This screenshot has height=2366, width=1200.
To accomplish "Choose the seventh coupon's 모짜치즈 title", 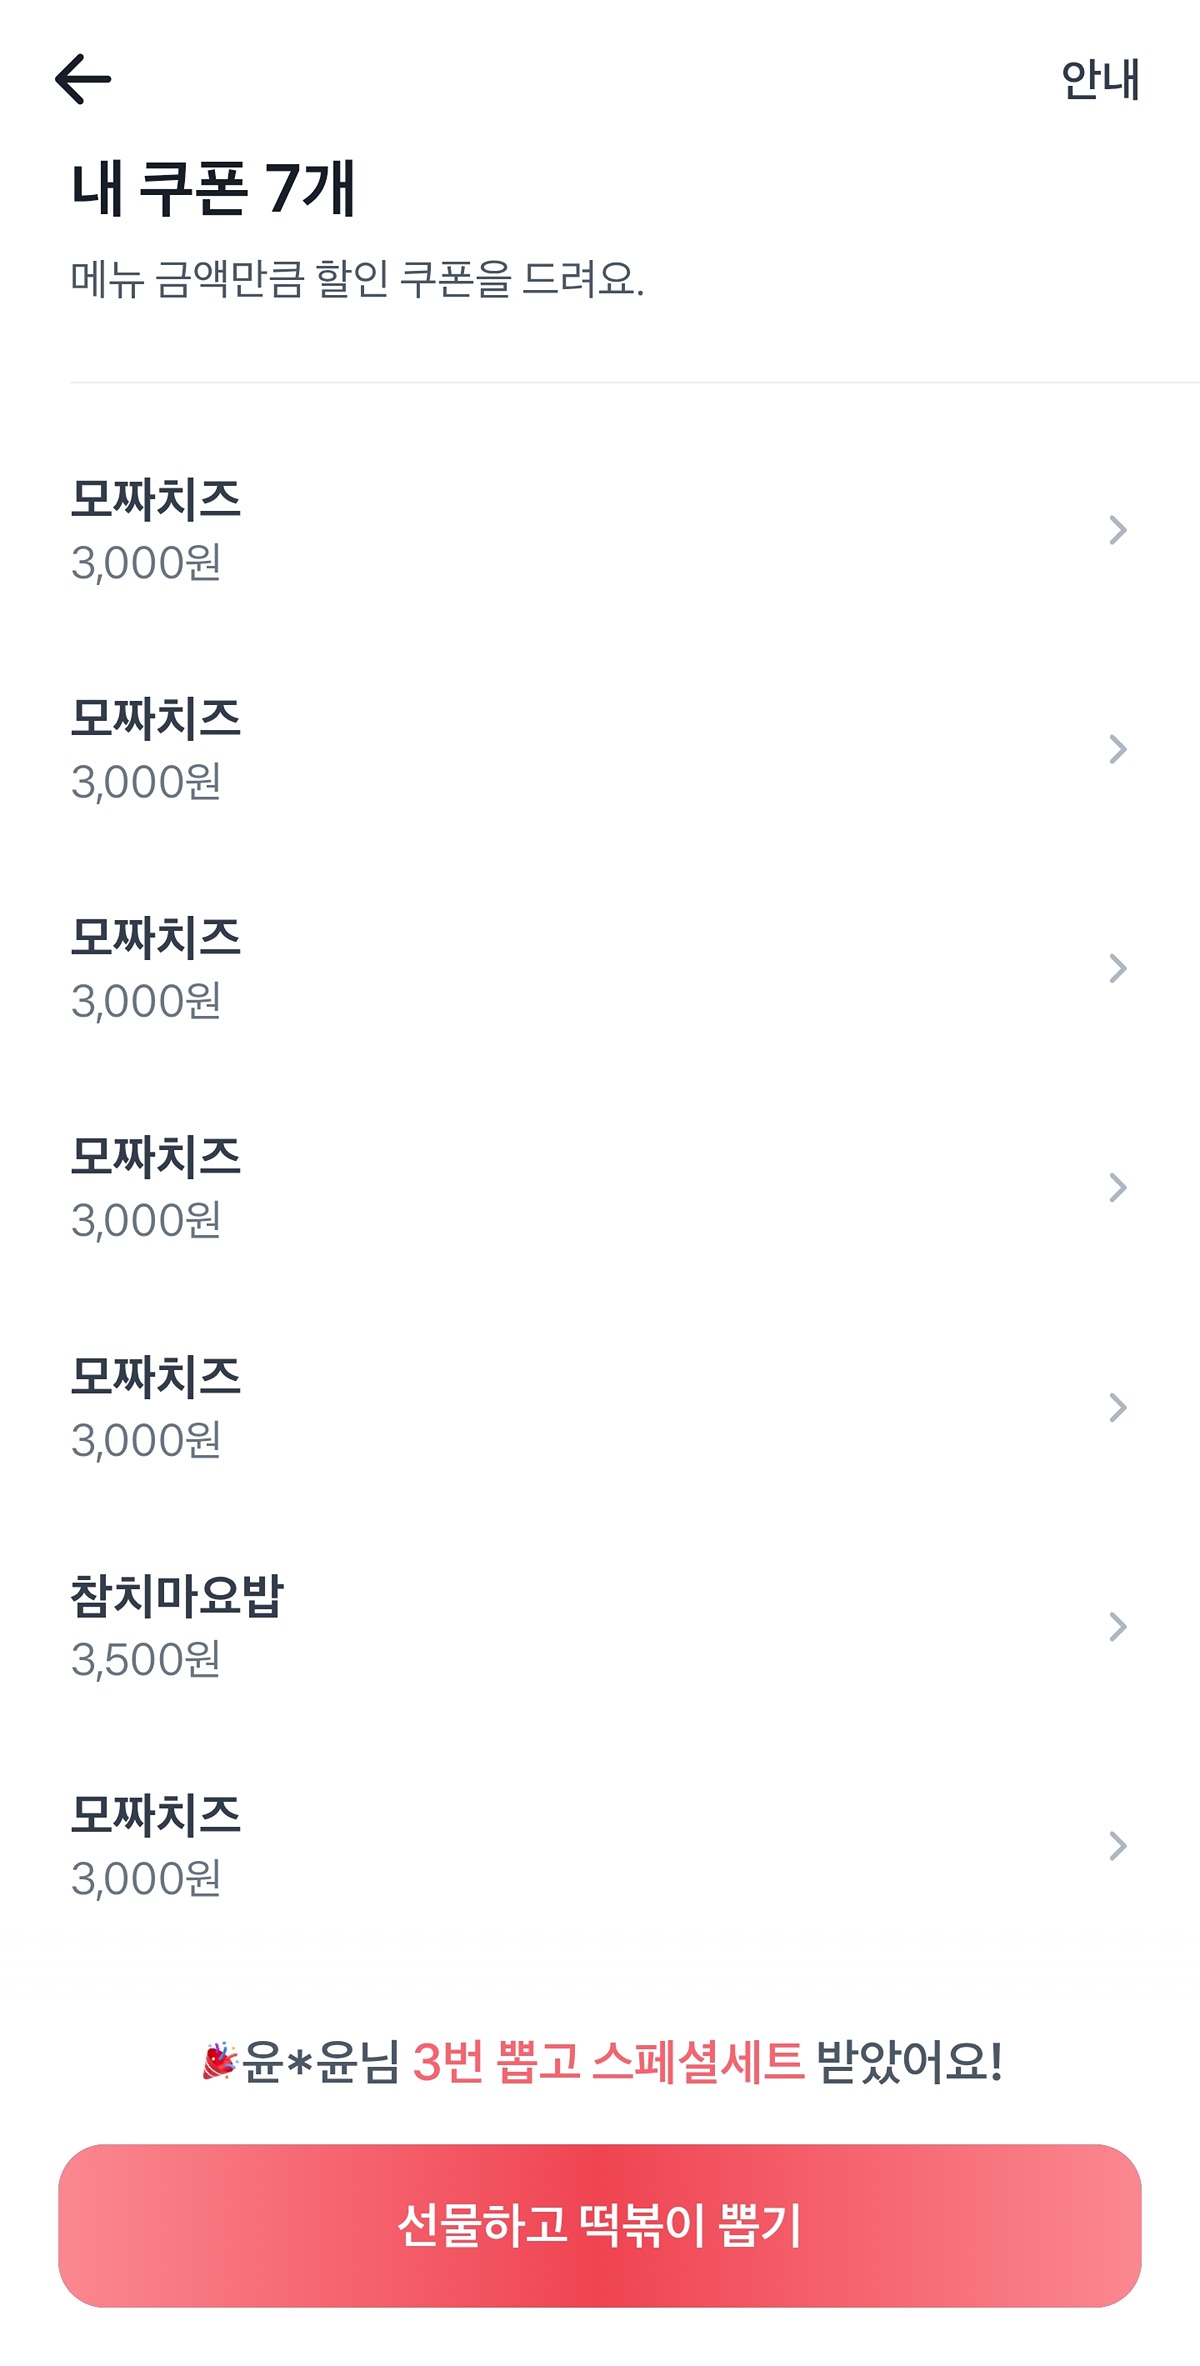I will pos(156,1815).
